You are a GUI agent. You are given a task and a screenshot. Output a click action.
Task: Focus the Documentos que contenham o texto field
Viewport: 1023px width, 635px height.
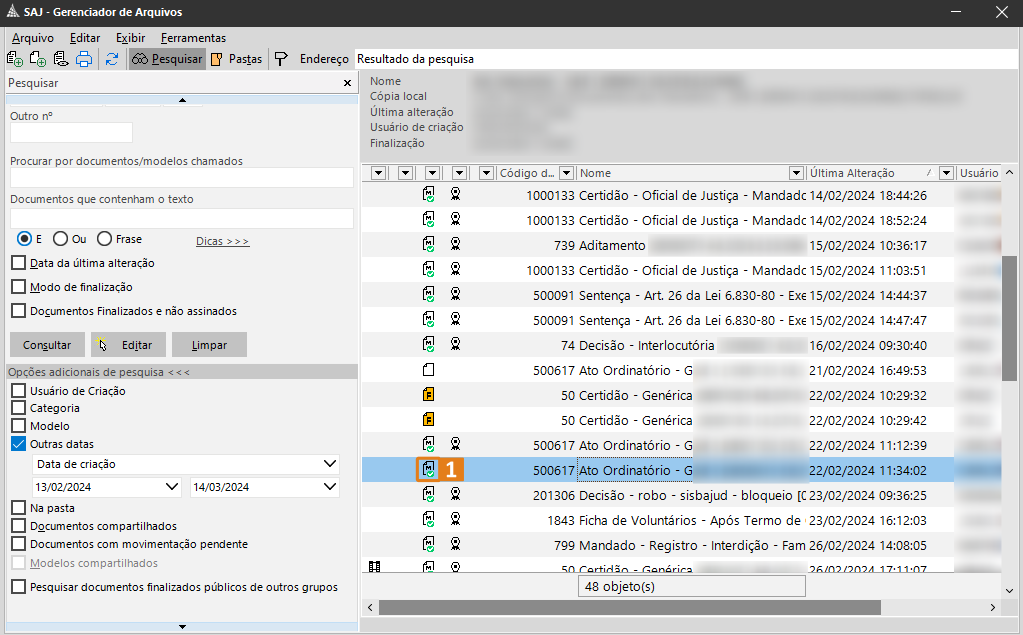[181, 218]
